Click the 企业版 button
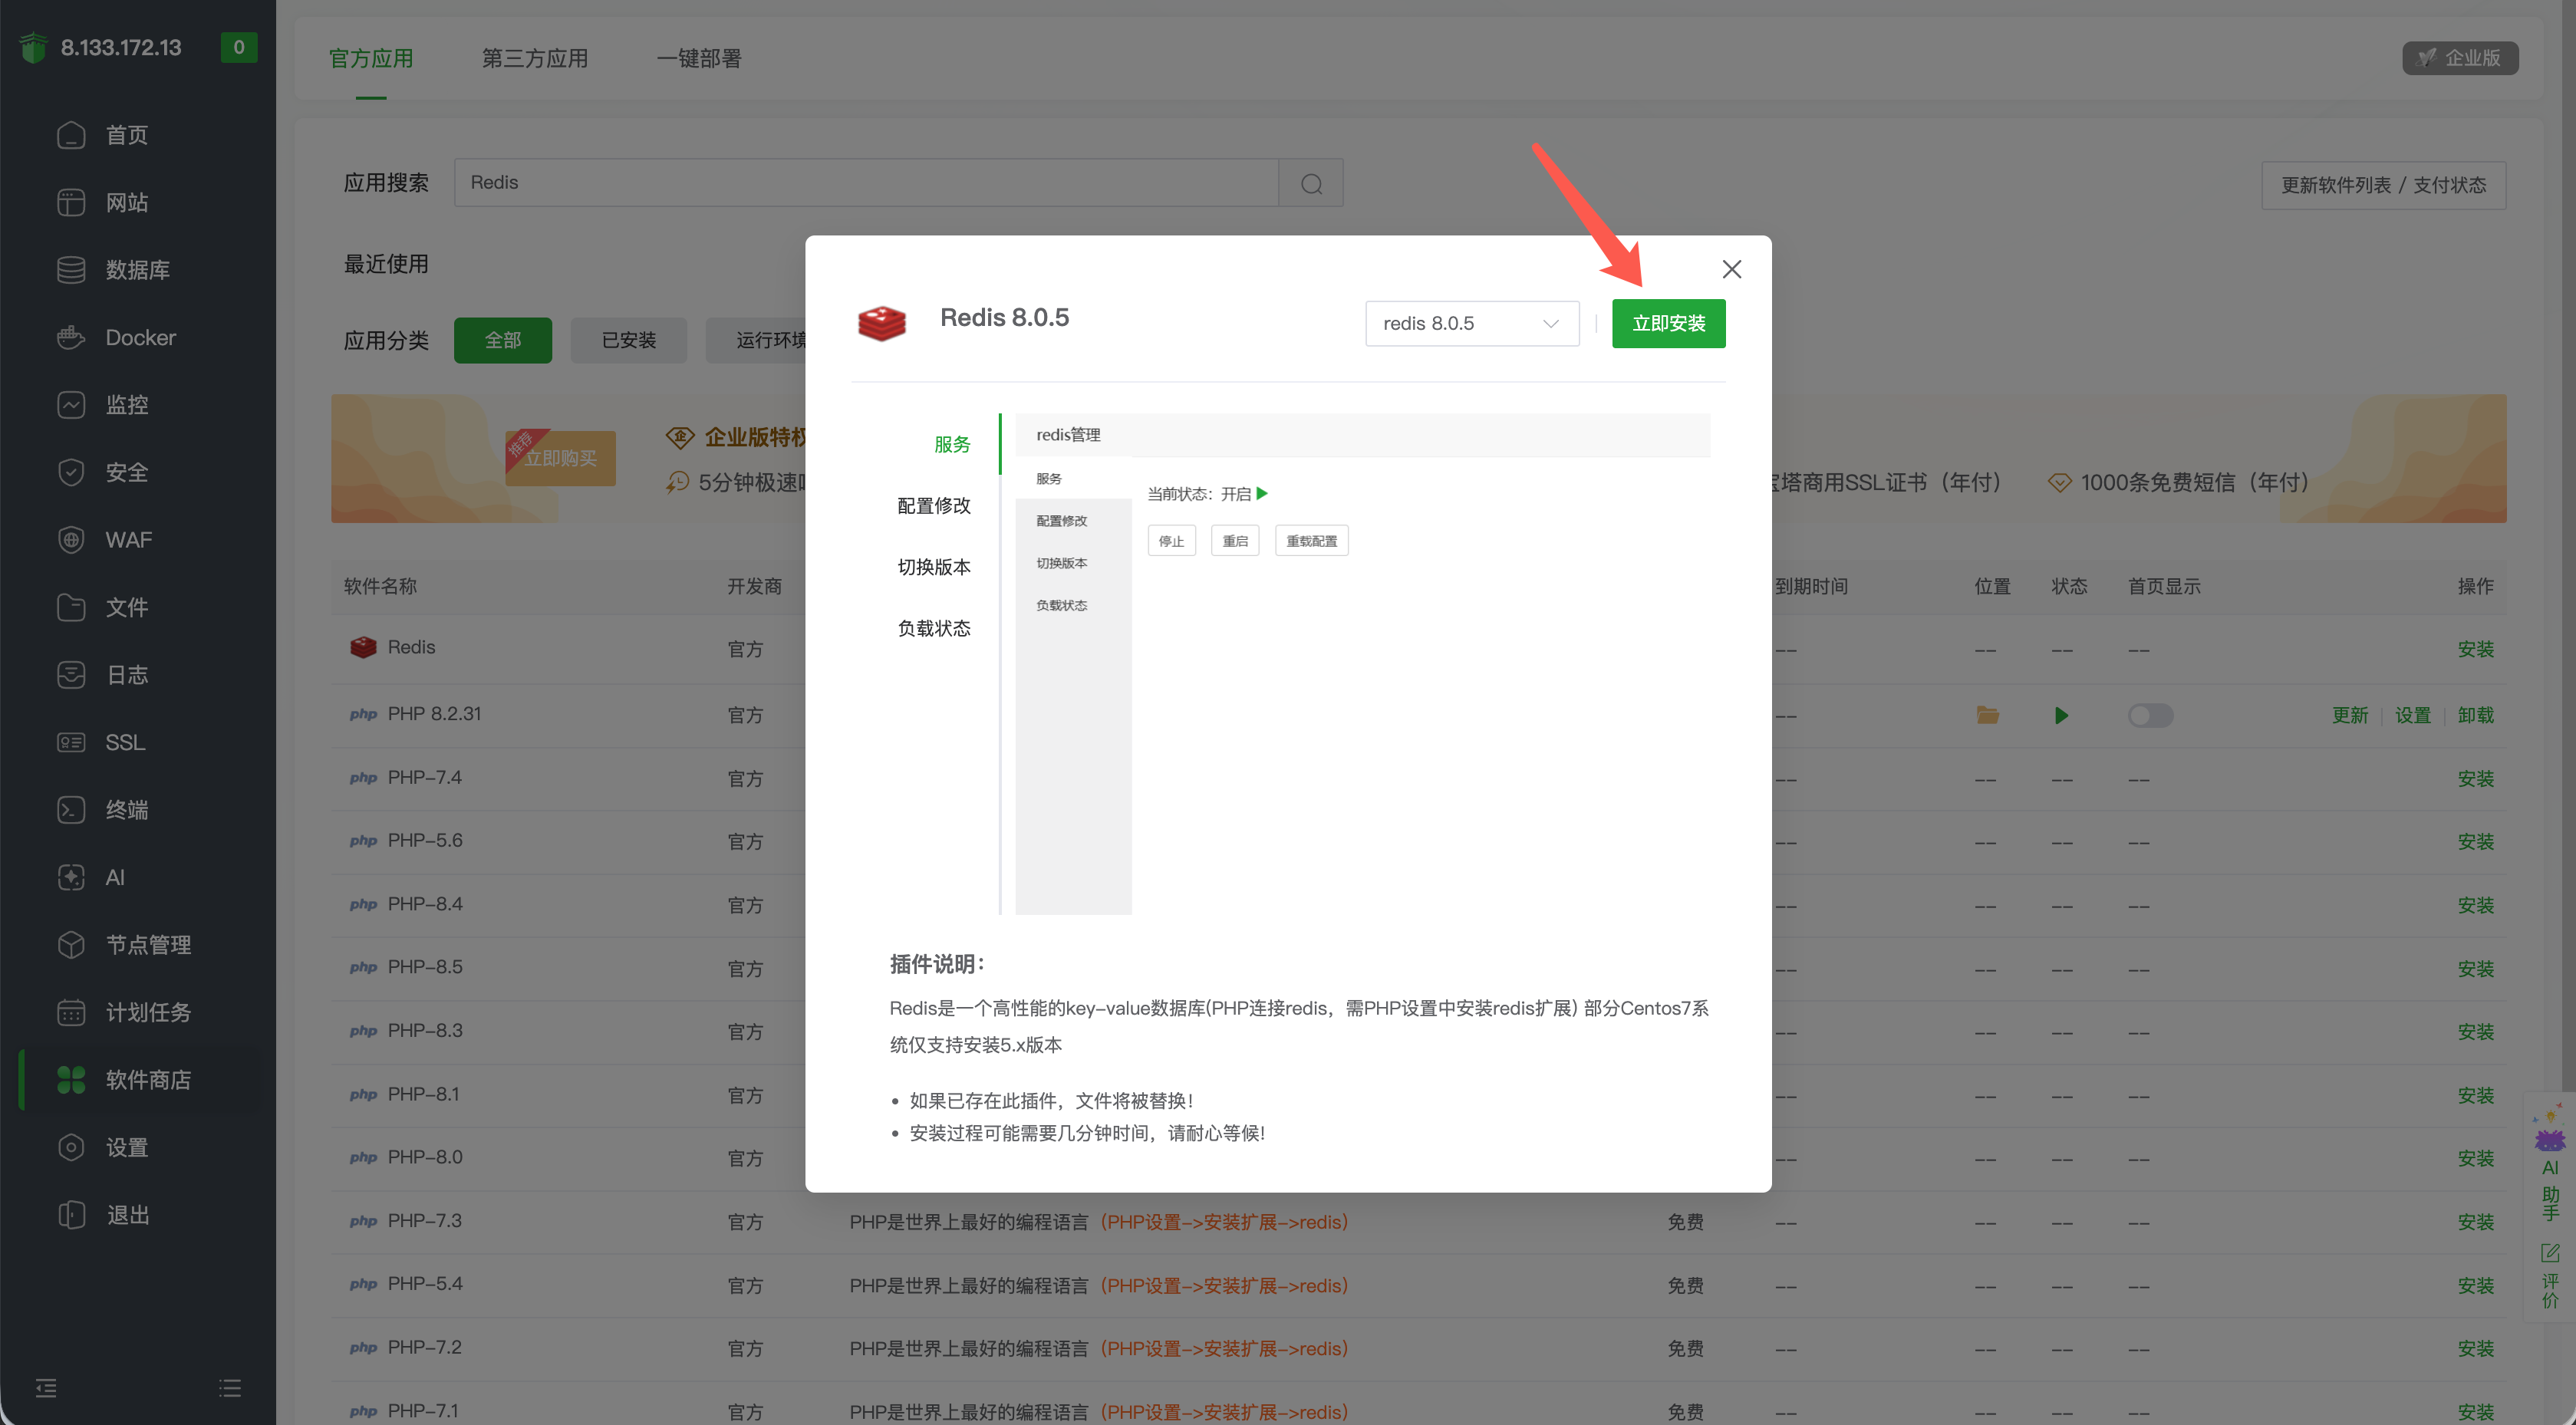 [x=2460, y=58]
